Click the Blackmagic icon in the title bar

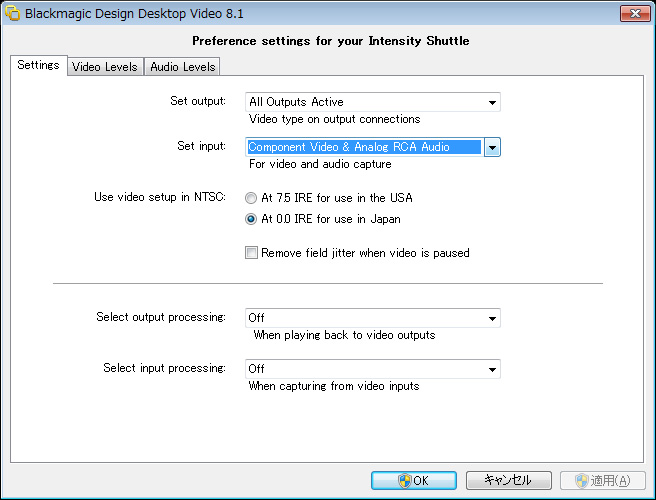pos(13,14)
